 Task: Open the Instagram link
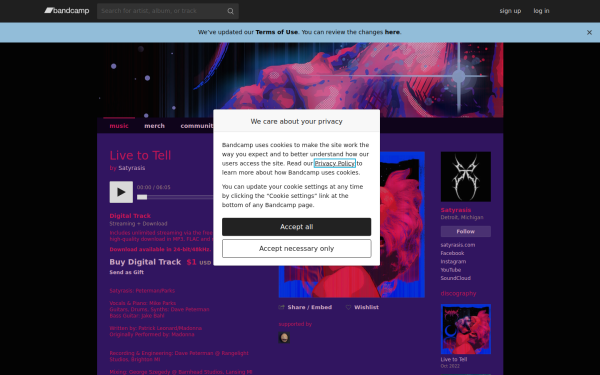pos(453,262)
